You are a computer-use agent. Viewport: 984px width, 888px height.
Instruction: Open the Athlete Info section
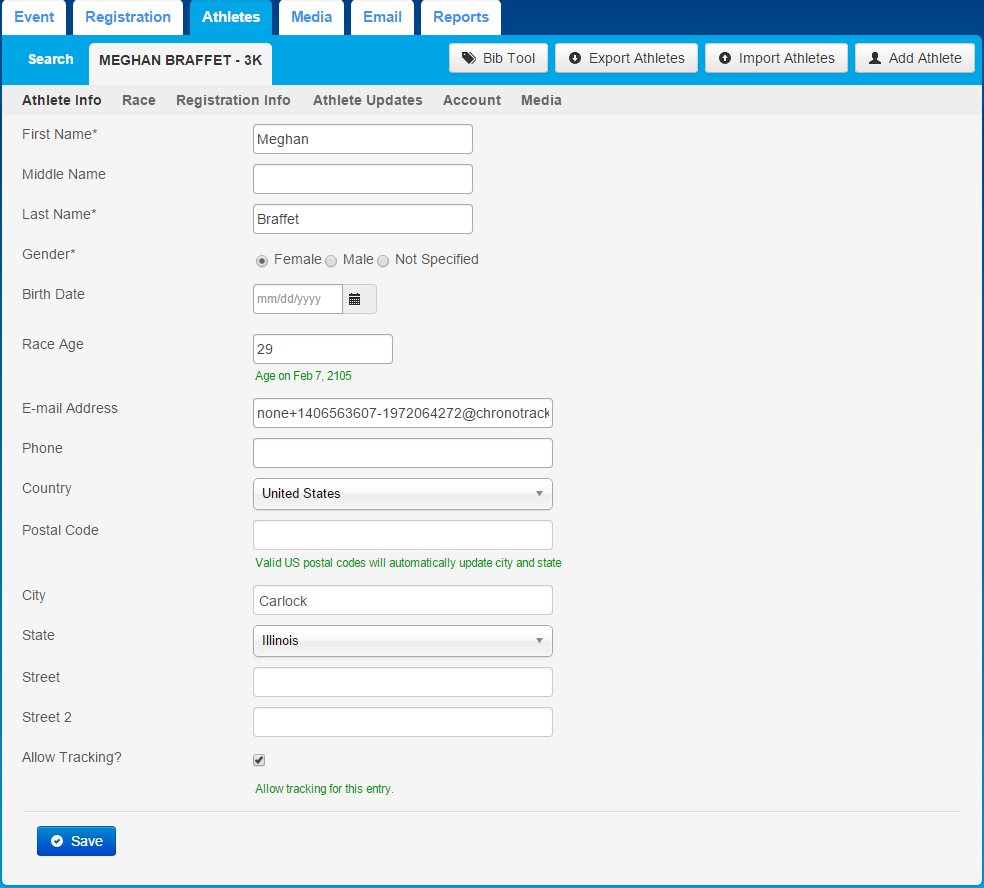click(62, 100)
